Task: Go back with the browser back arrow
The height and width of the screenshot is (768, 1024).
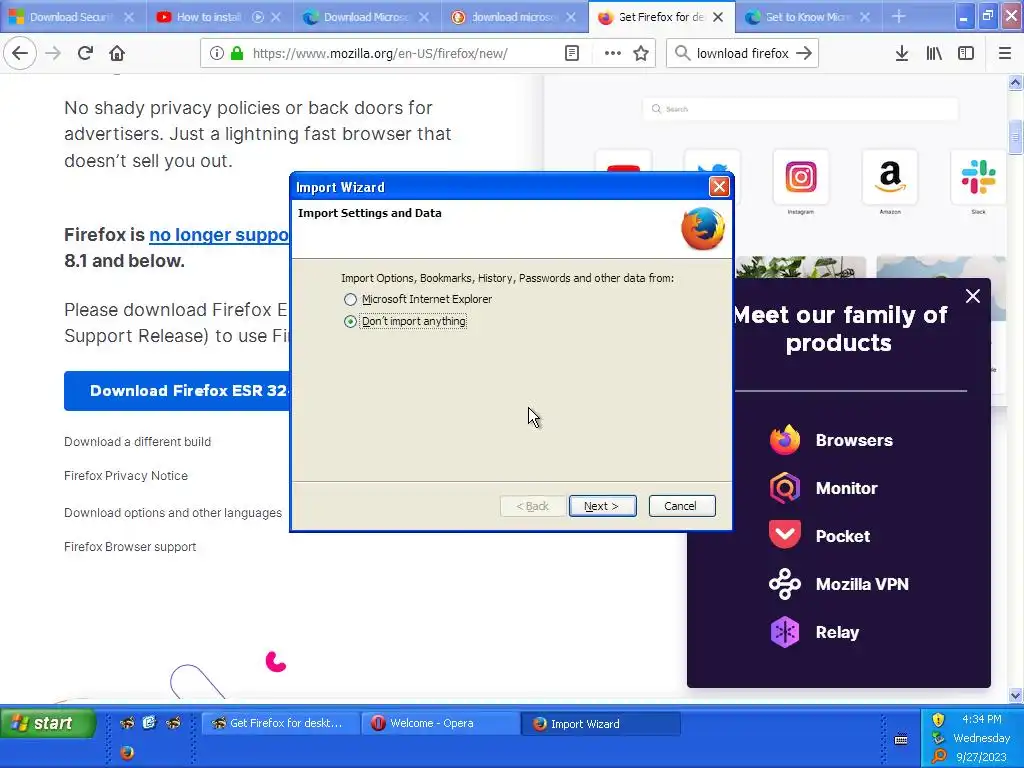Action: (20, 53)
